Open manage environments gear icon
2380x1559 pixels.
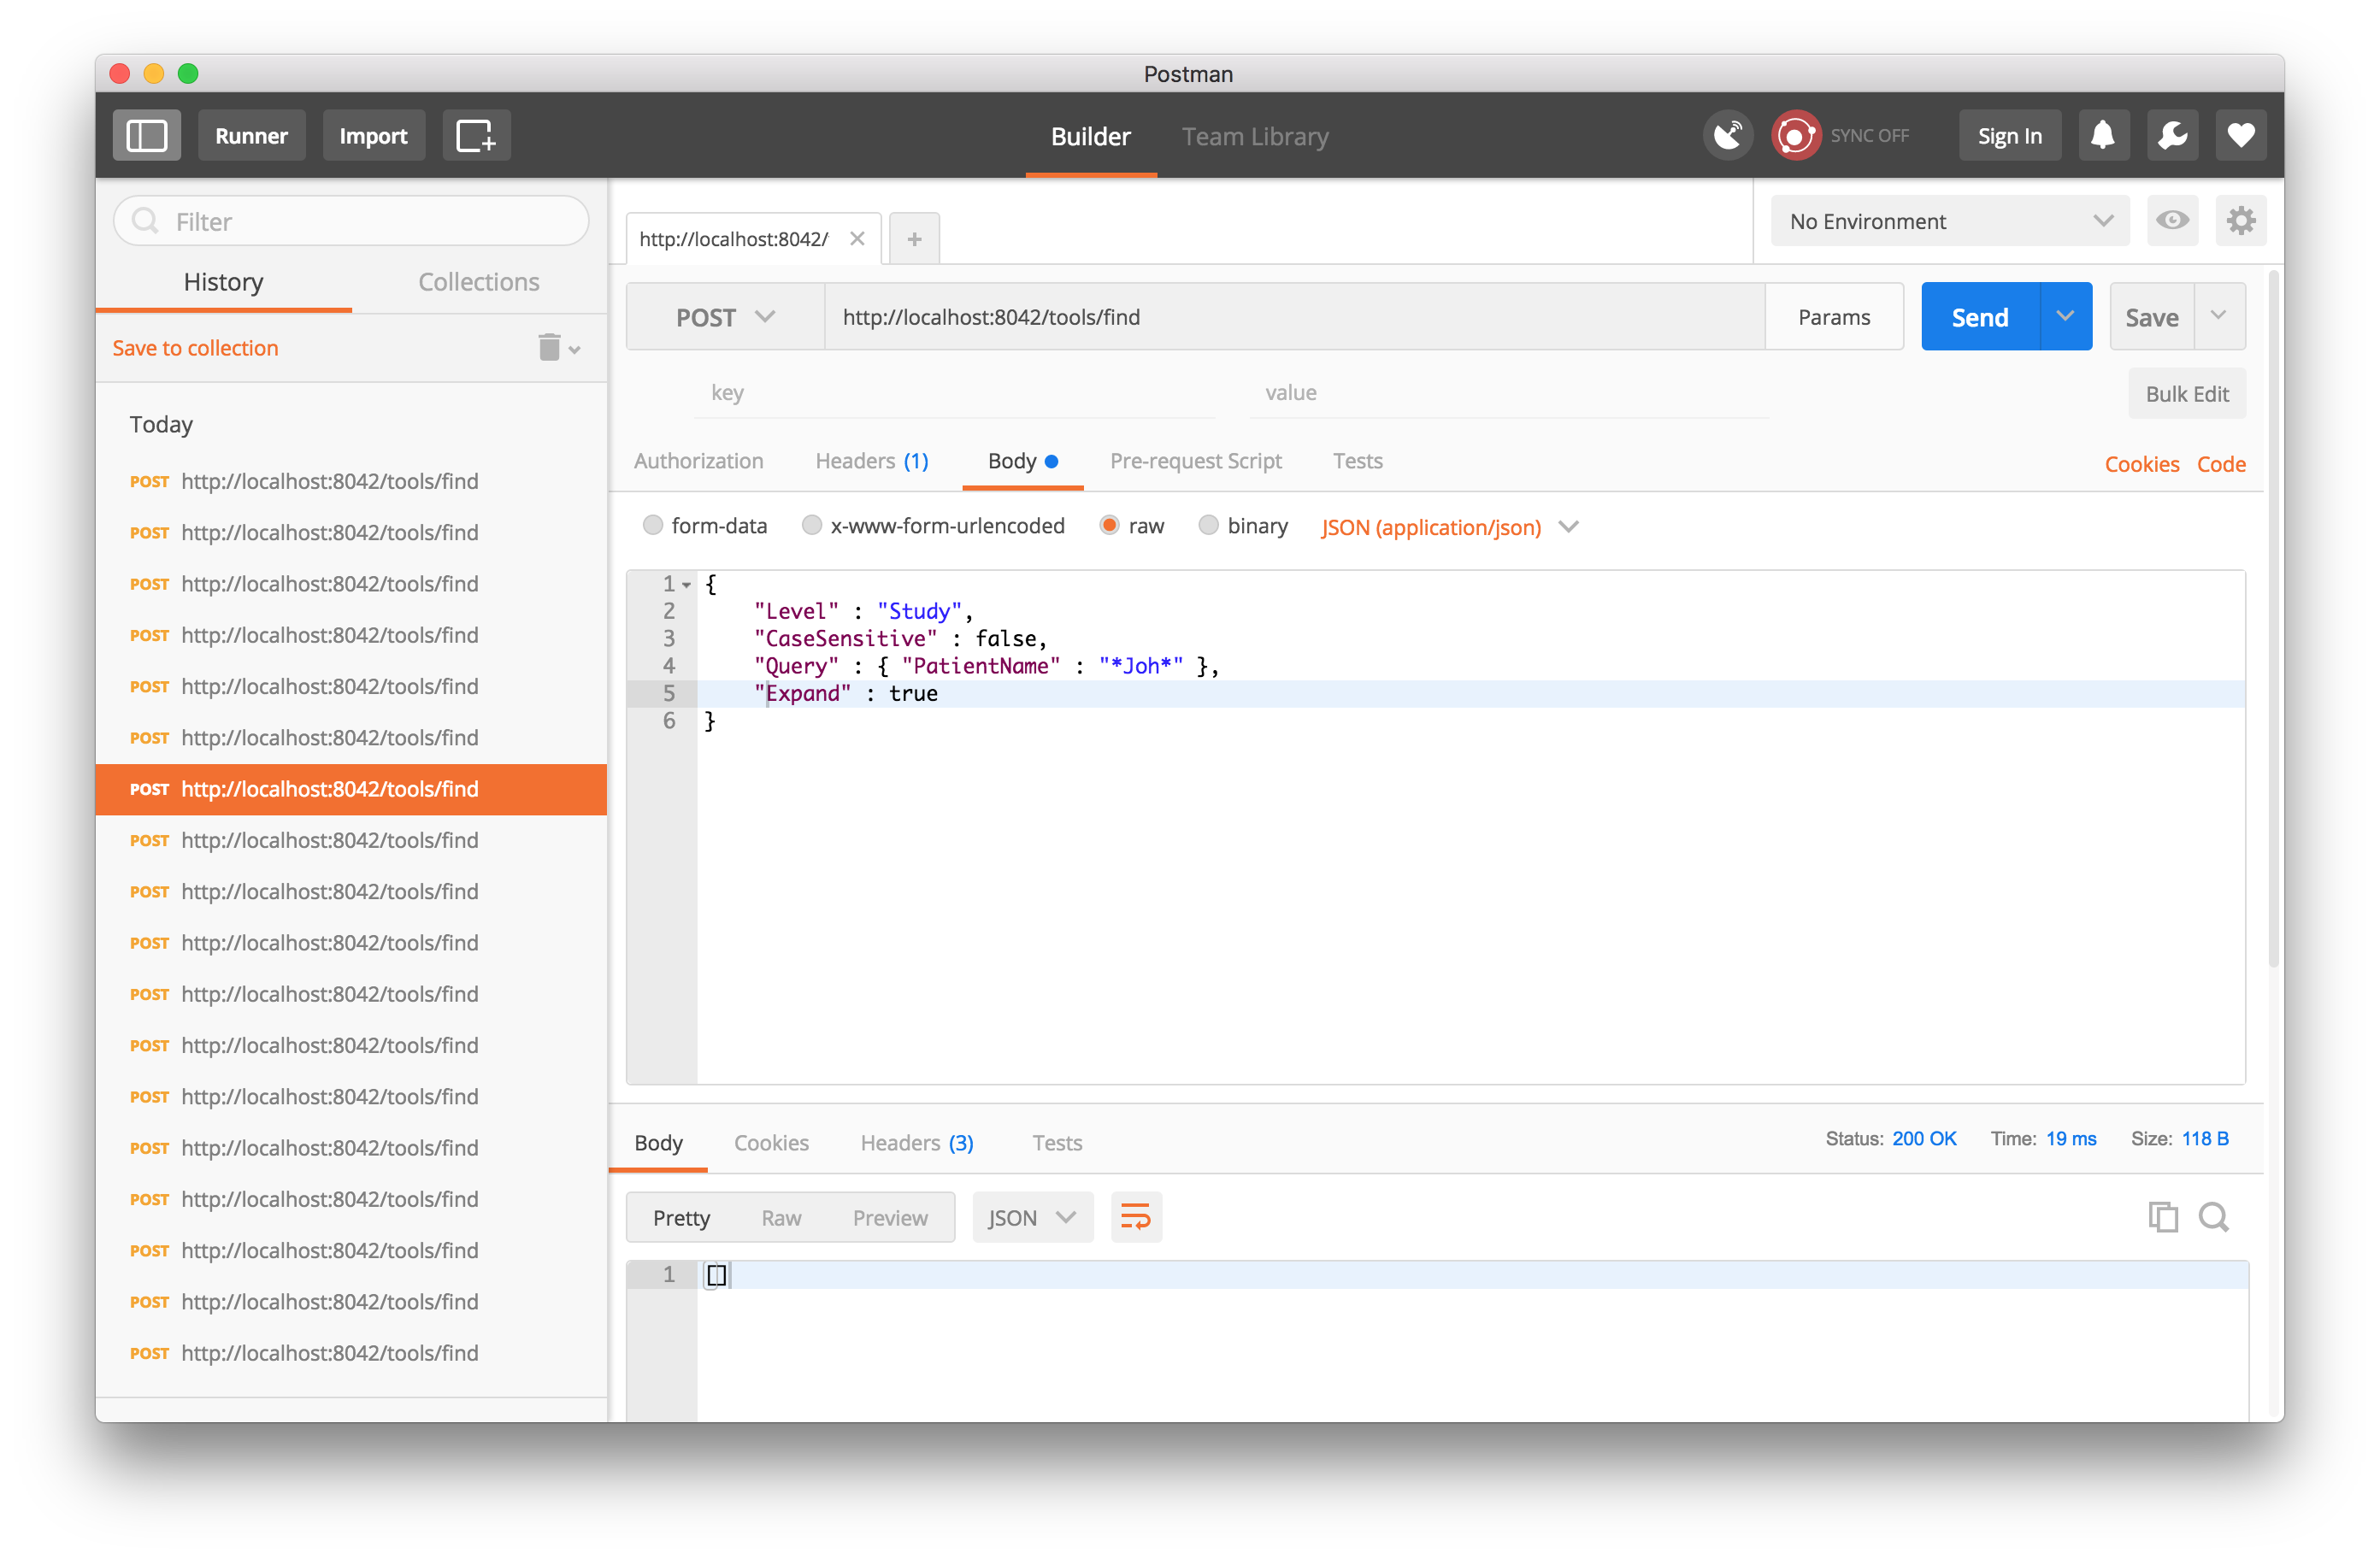(2241, 221)
